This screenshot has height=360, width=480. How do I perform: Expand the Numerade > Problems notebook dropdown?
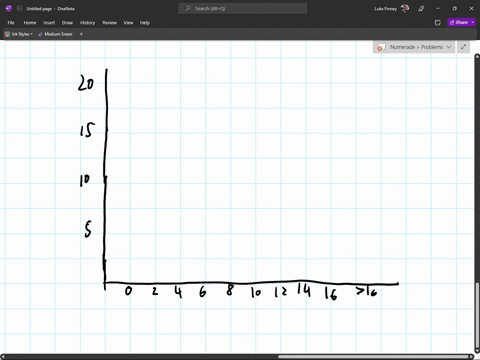tap(449, 47)
